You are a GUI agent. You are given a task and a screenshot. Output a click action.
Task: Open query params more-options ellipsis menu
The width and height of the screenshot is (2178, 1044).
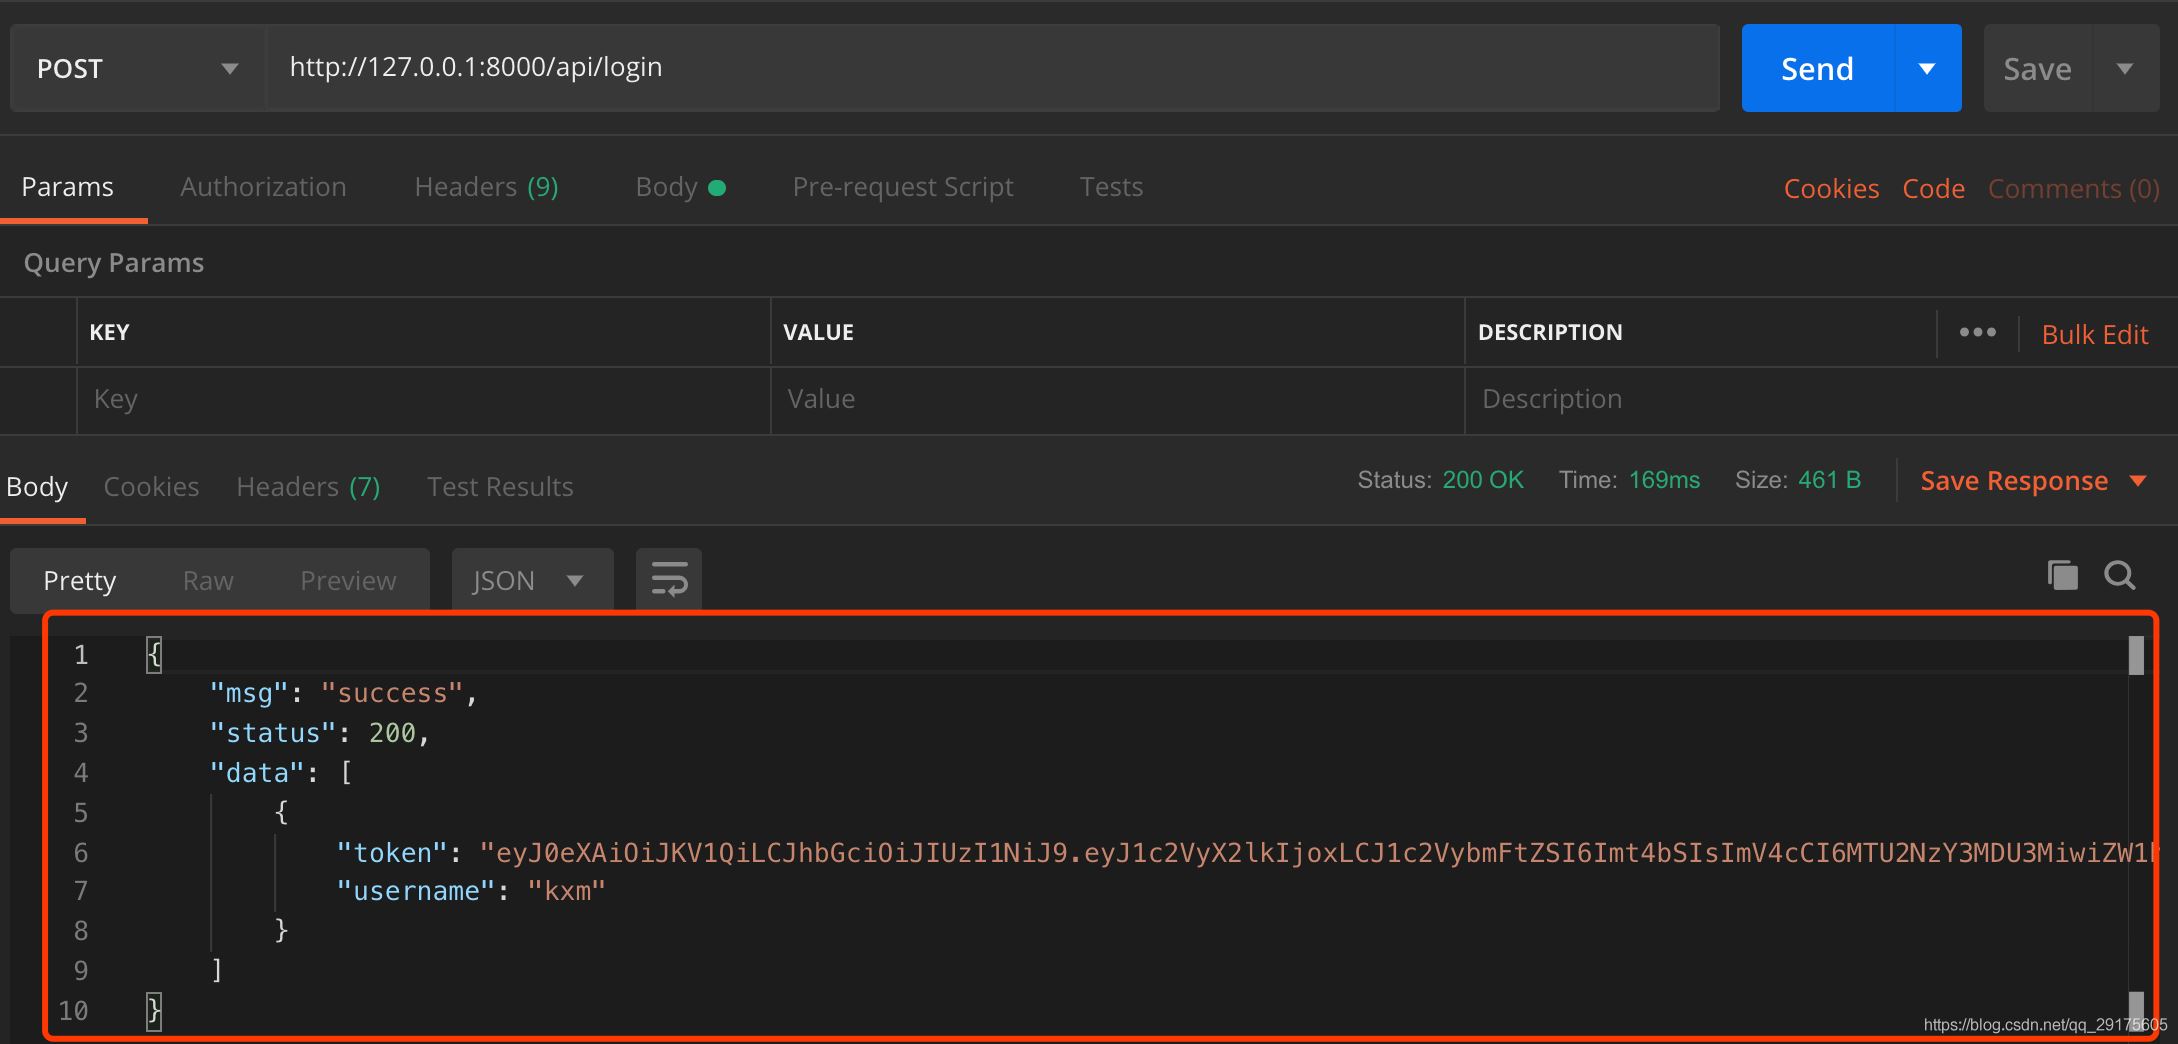click(x=1977, y=331)
